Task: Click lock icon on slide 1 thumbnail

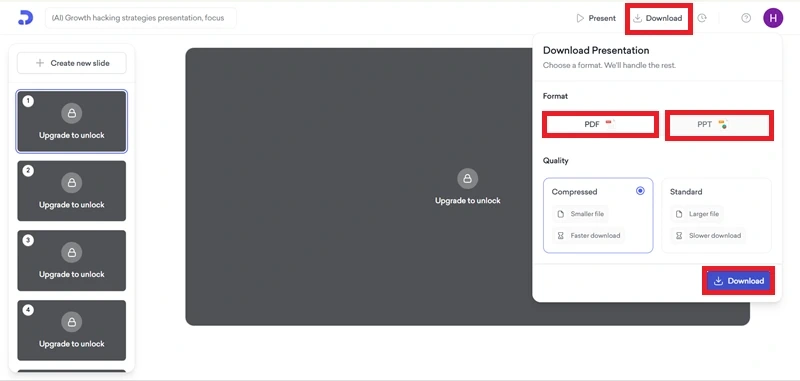Action: coord(72,113)
